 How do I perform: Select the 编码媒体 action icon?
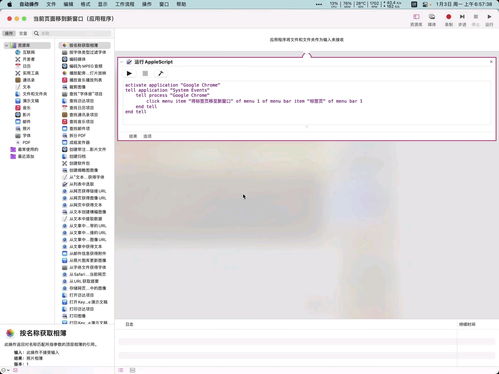pyautogui.click(x=65, y=59)
